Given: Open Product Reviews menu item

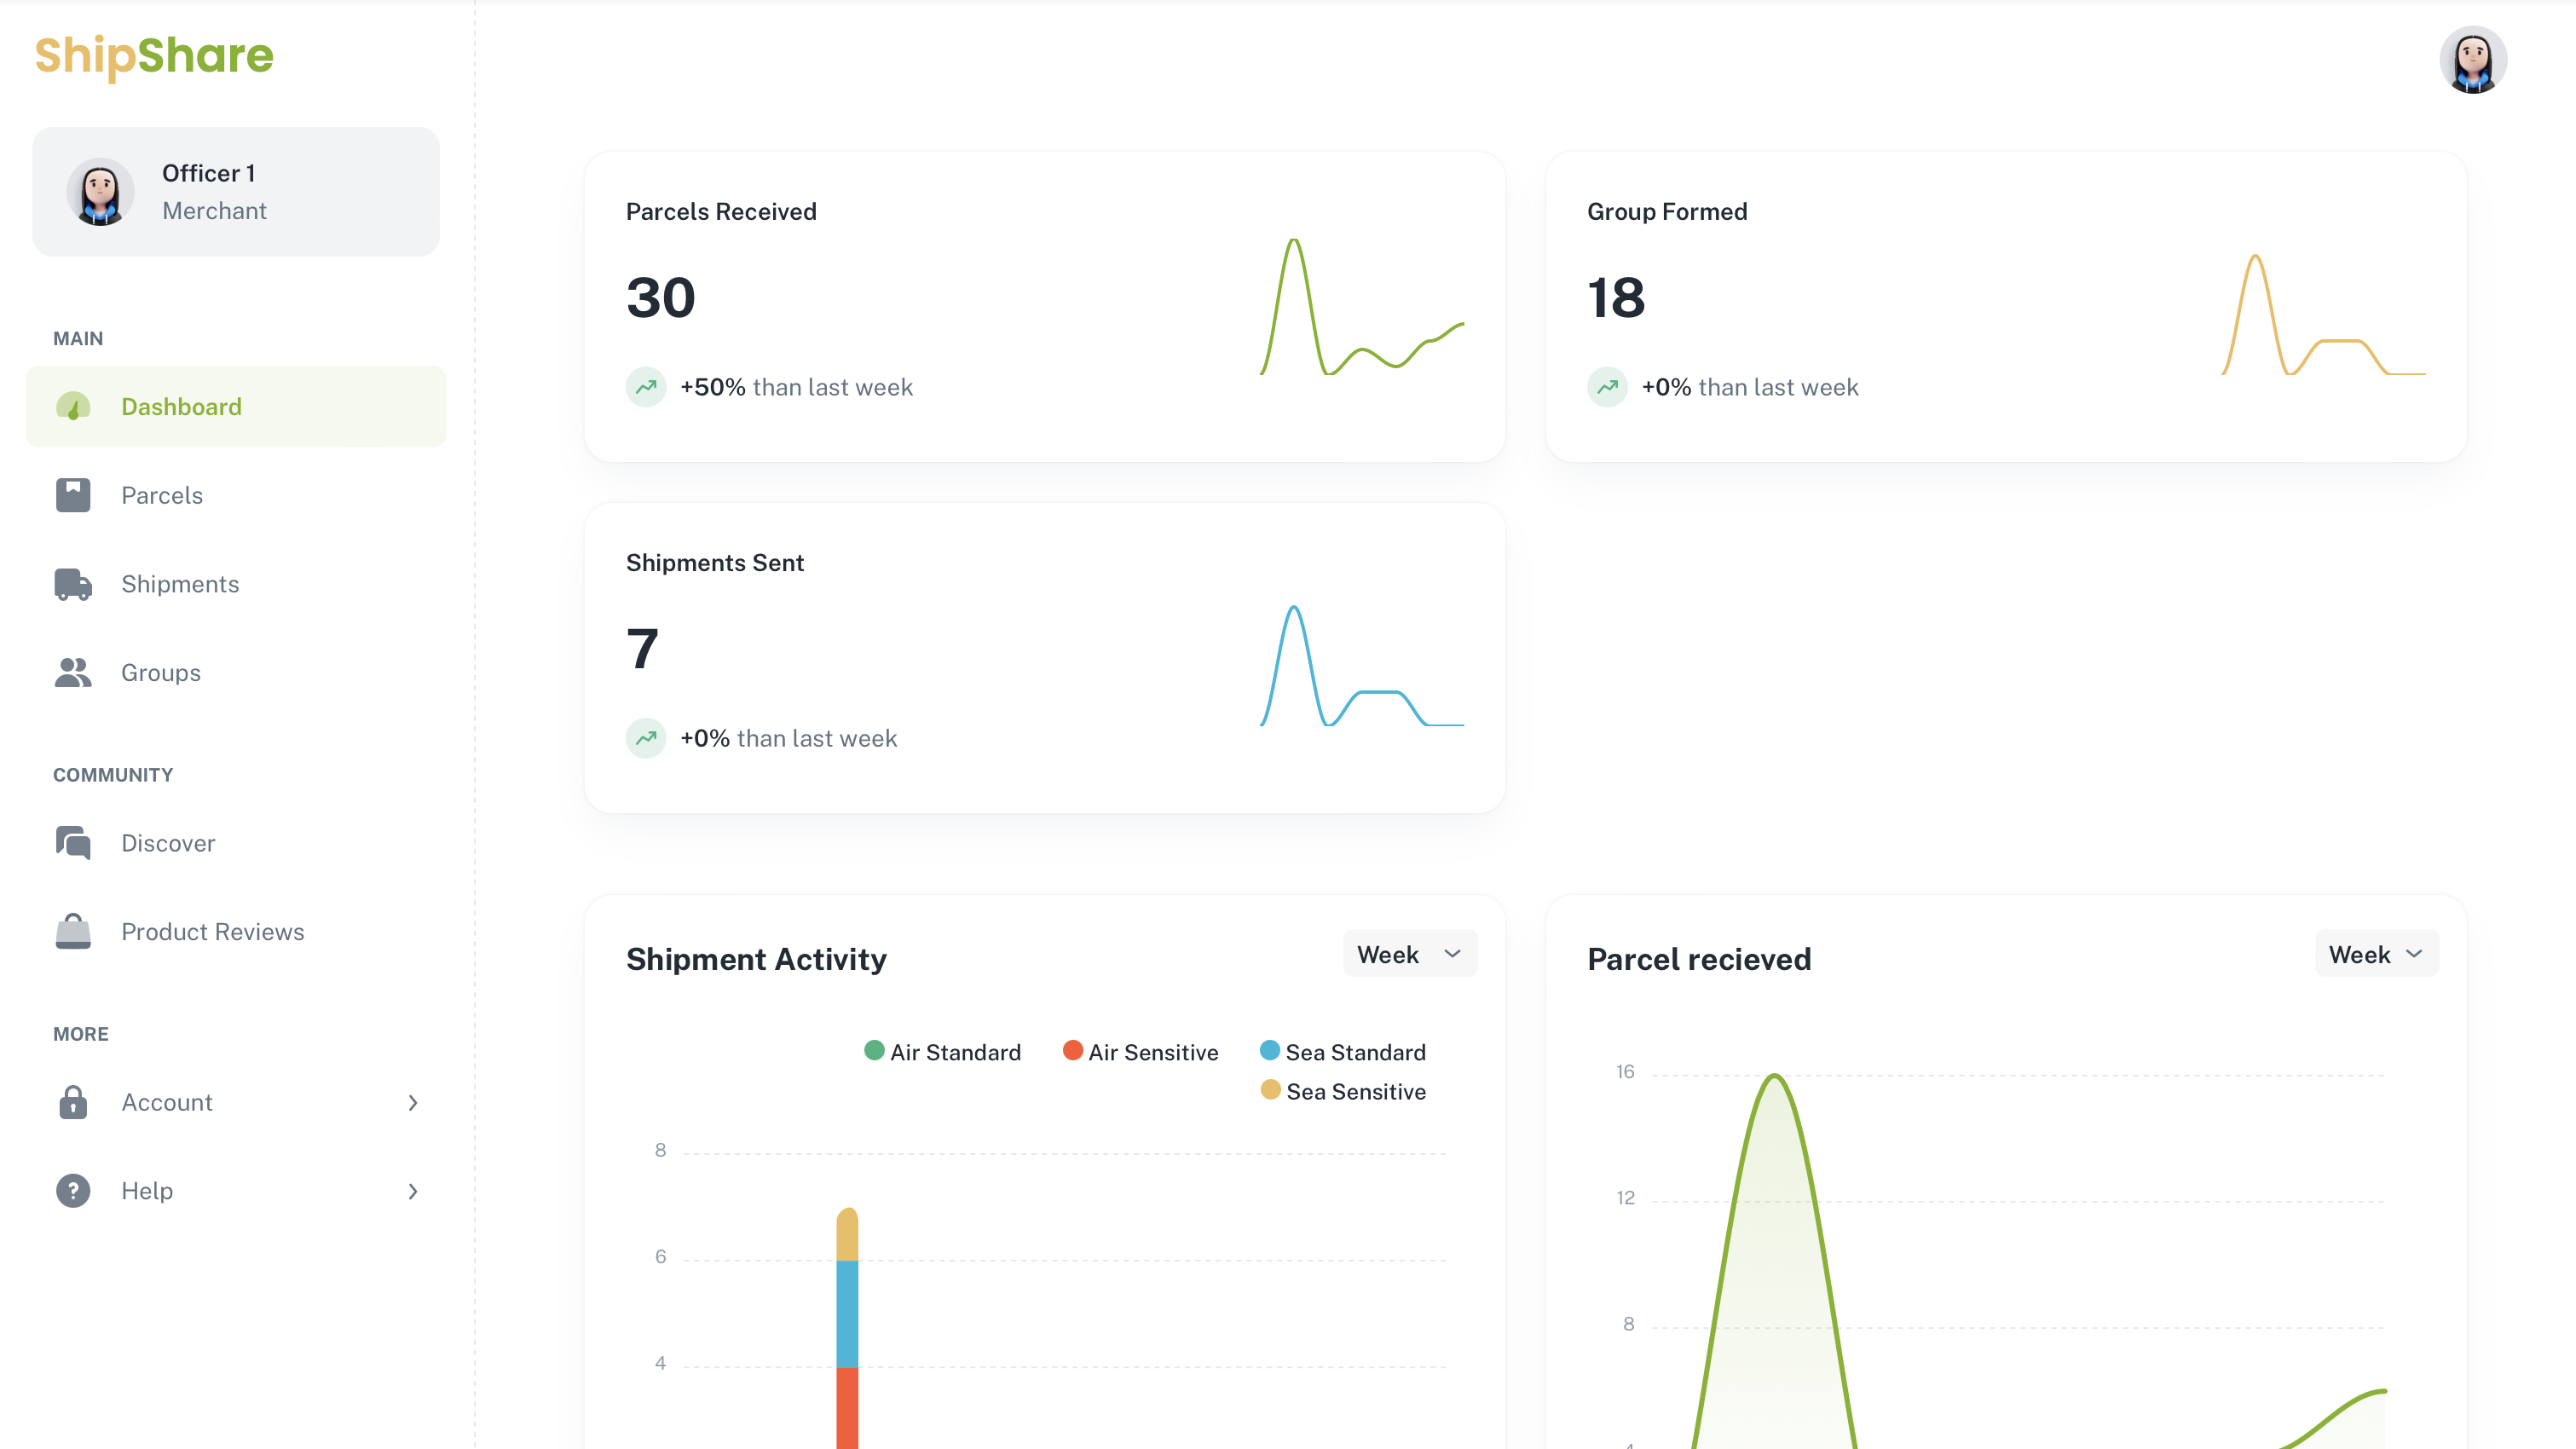Looking at the screenshot, I should click(x=212, y=931).
